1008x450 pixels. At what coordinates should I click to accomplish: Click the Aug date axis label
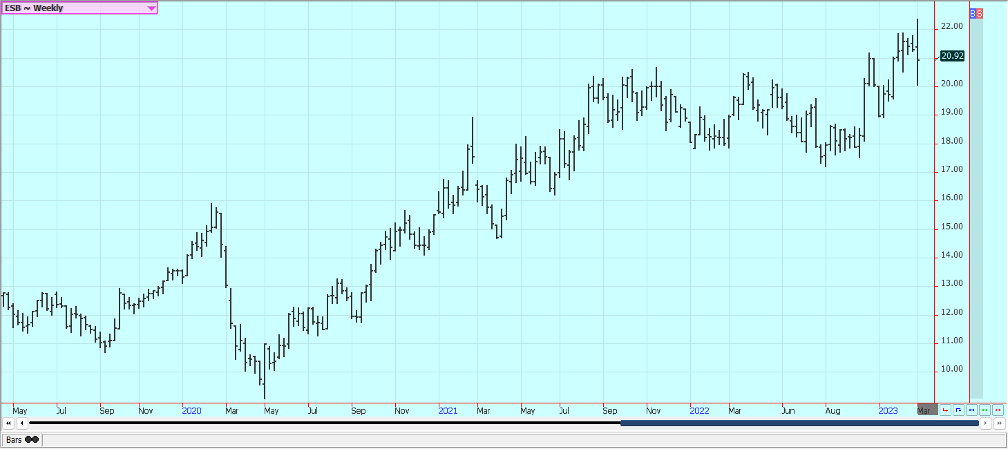[832, 410]
